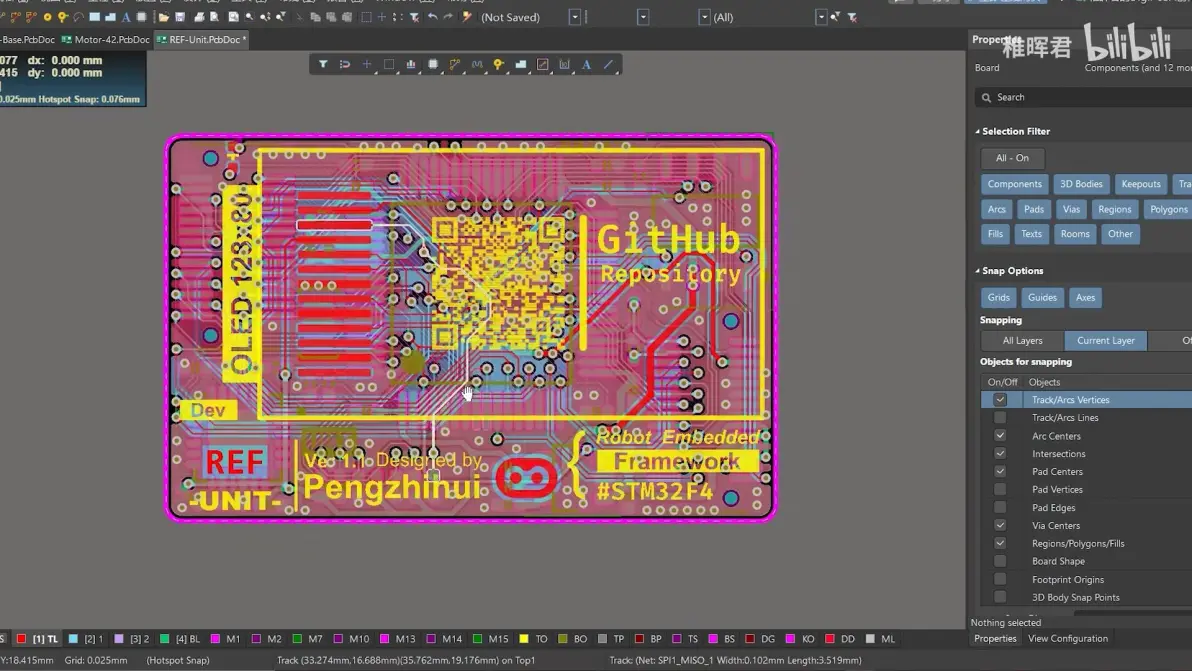Open the (Not Saved) dropdown arrow
Screen dimensions: 1192x671
click(x=575, y=17)
